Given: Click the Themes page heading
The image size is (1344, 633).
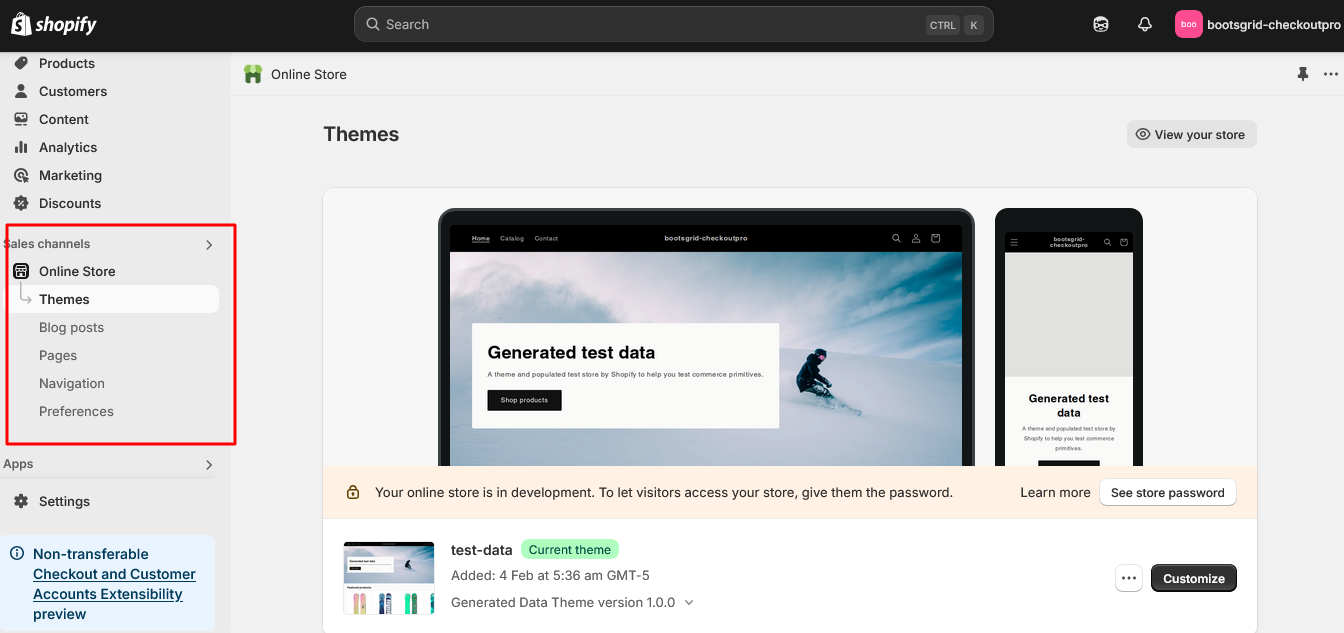Looking at the screenshot, I should pos(361,134).
